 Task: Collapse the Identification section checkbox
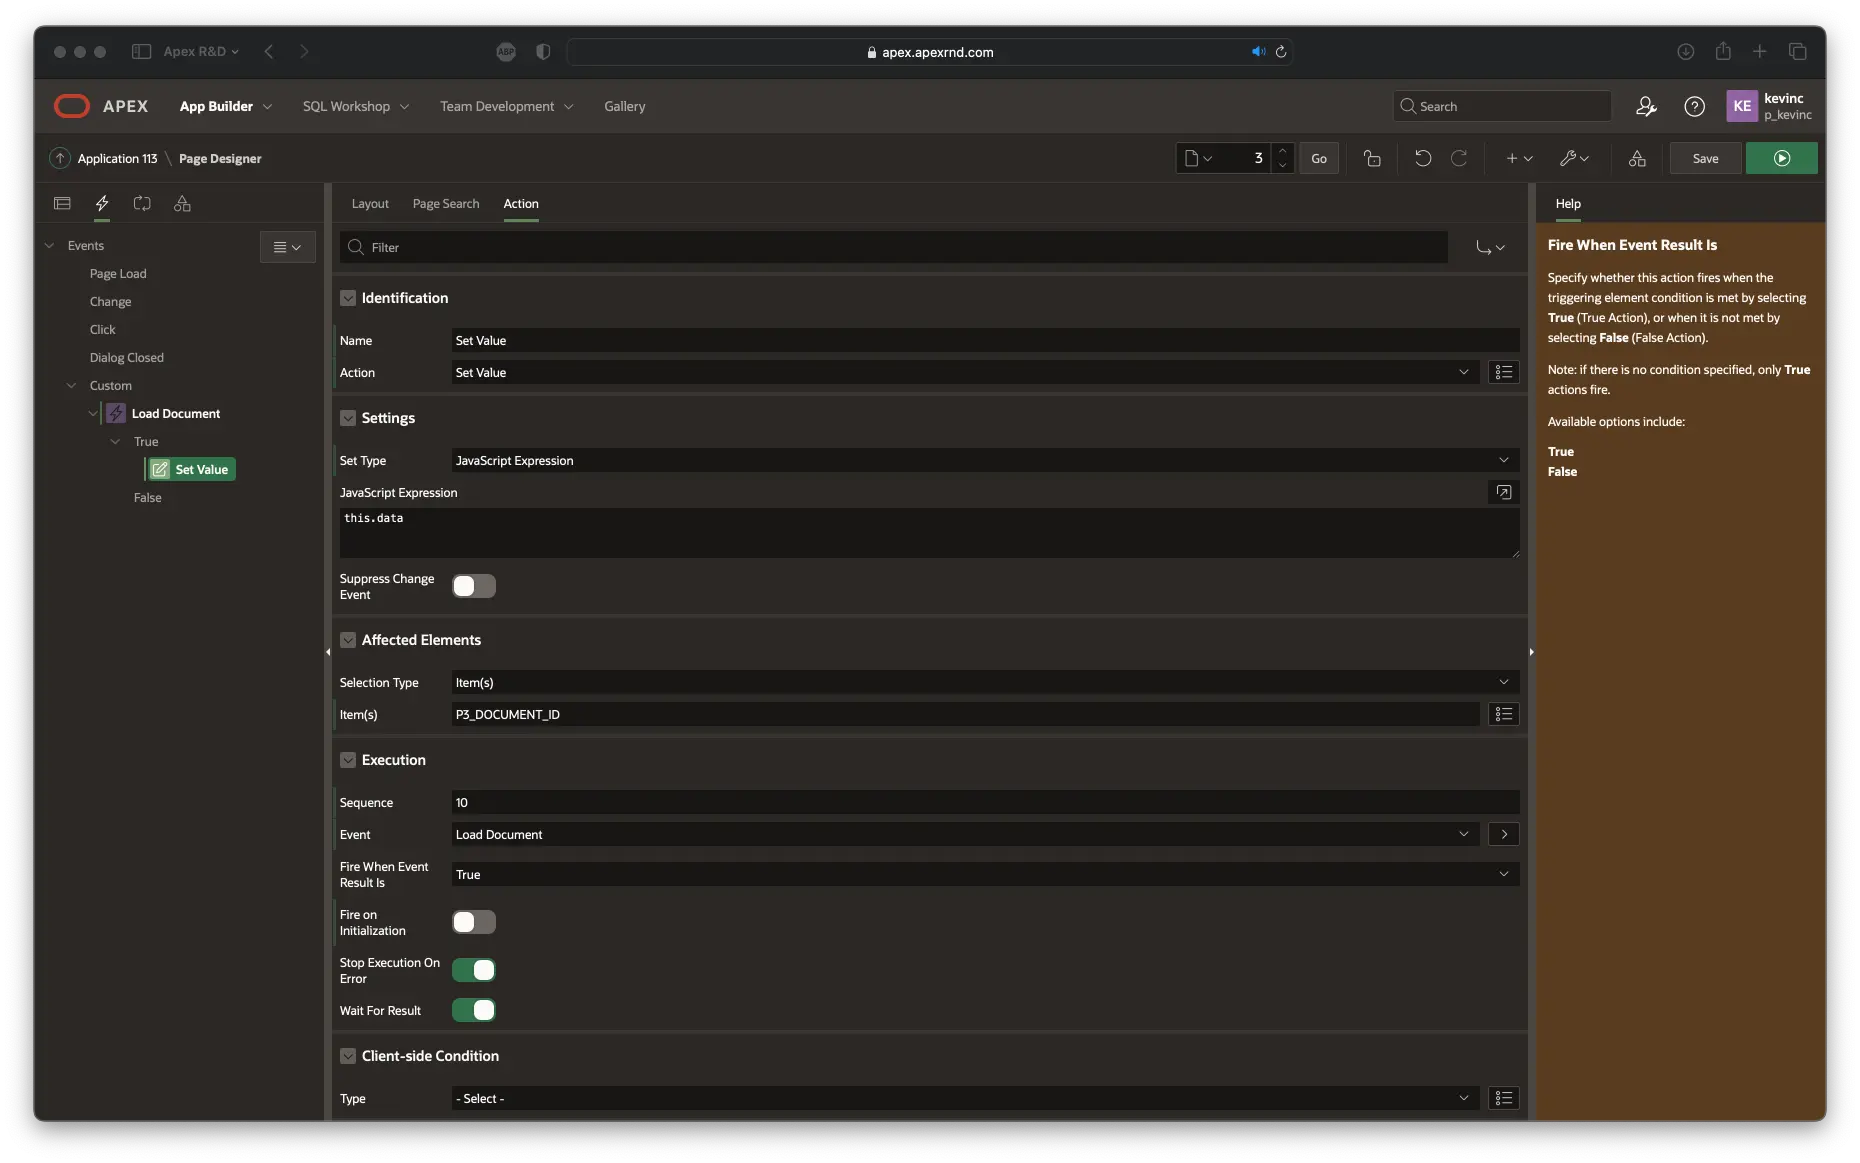tap(348, 298)
